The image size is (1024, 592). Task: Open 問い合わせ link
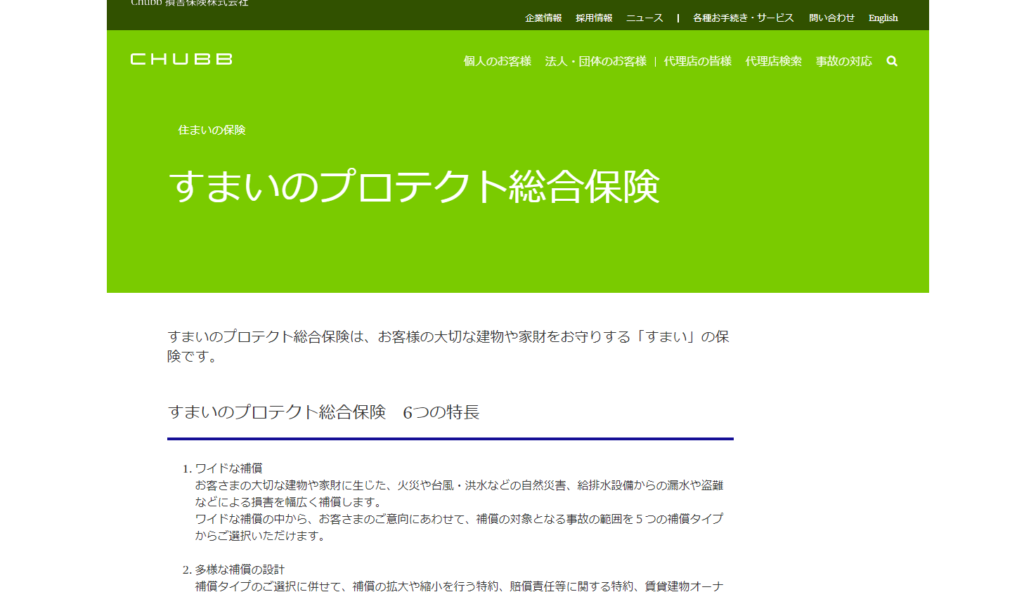tap(831, 18)
